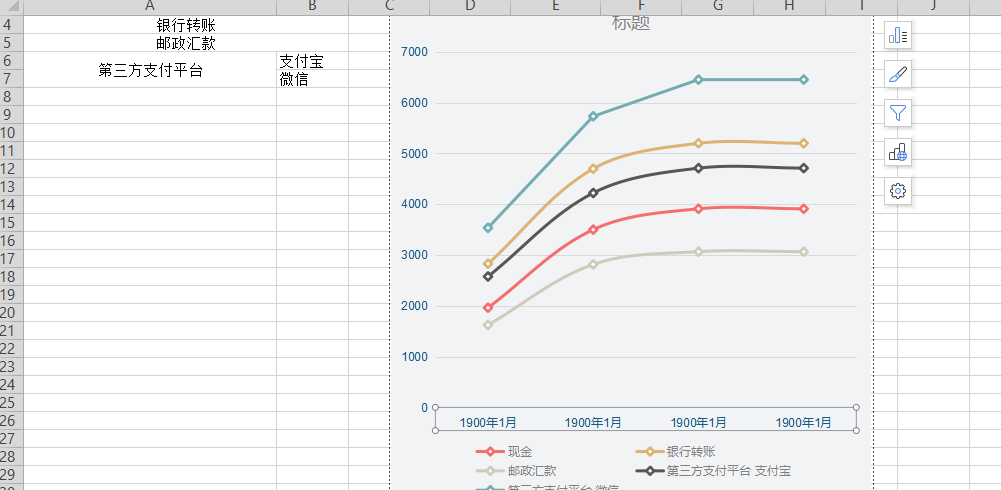Viewport: 1001px width, 490px height.
Task: Select the dark gray line's second data point
Action: [x=593, y=193]
